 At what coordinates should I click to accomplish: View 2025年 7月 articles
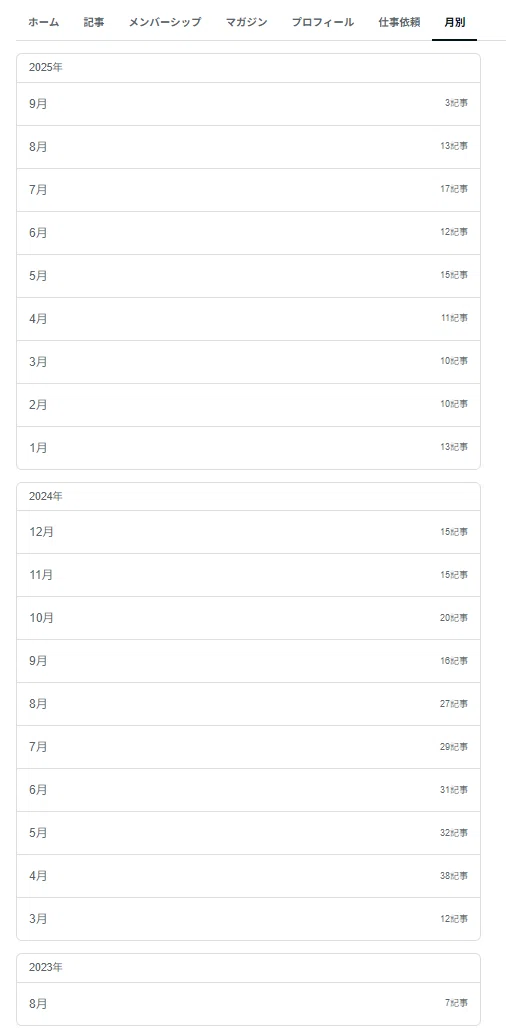(x=248, y=190)
